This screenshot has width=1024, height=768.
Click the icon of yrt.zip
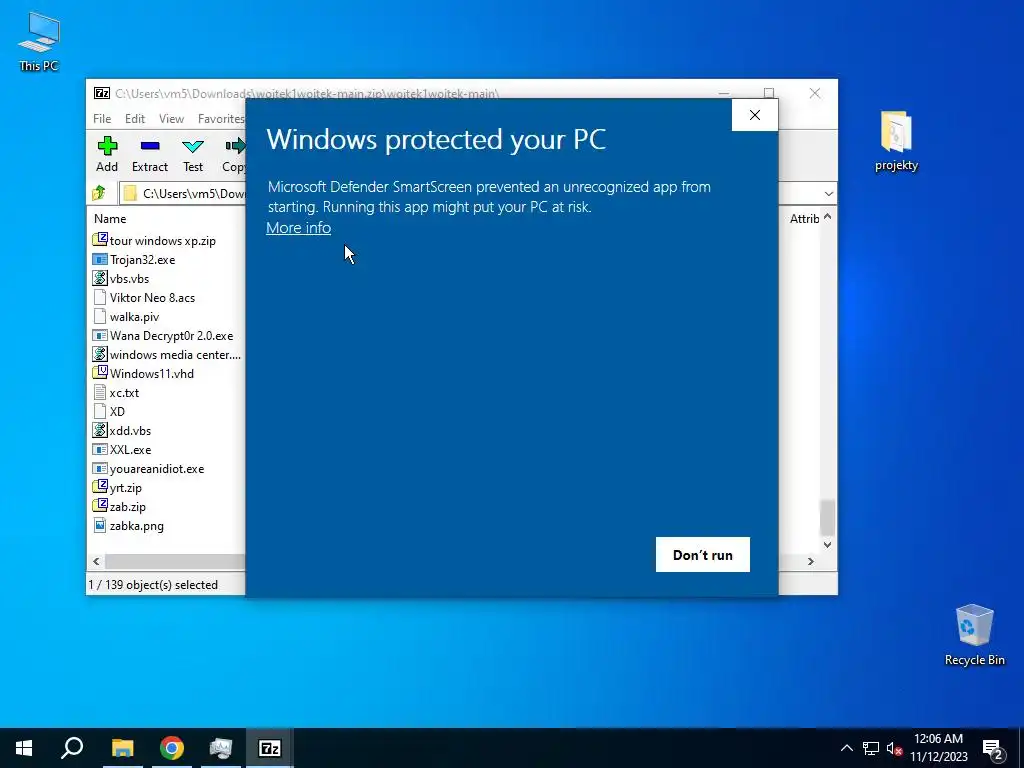(x=100, y=487)
